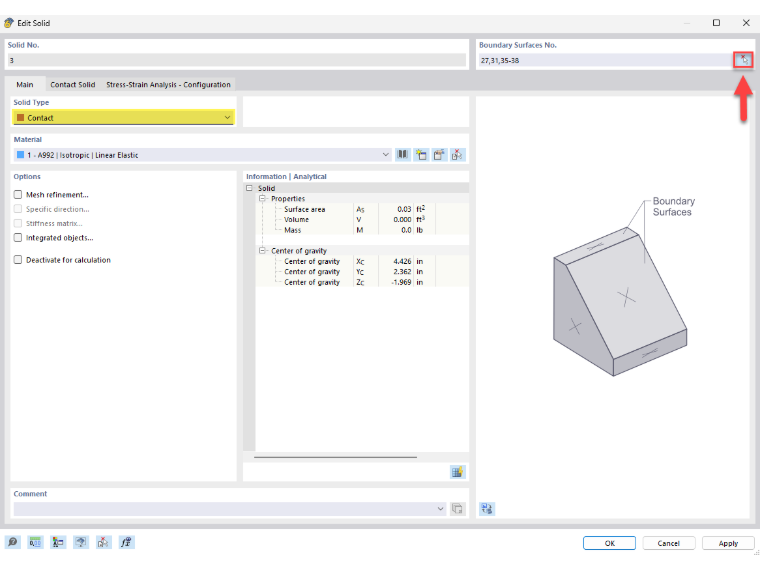The width and height of the screenshot is (760, 570).
Task: Open the Solid Type dropdown showing Contact
Action: point(124,118)
